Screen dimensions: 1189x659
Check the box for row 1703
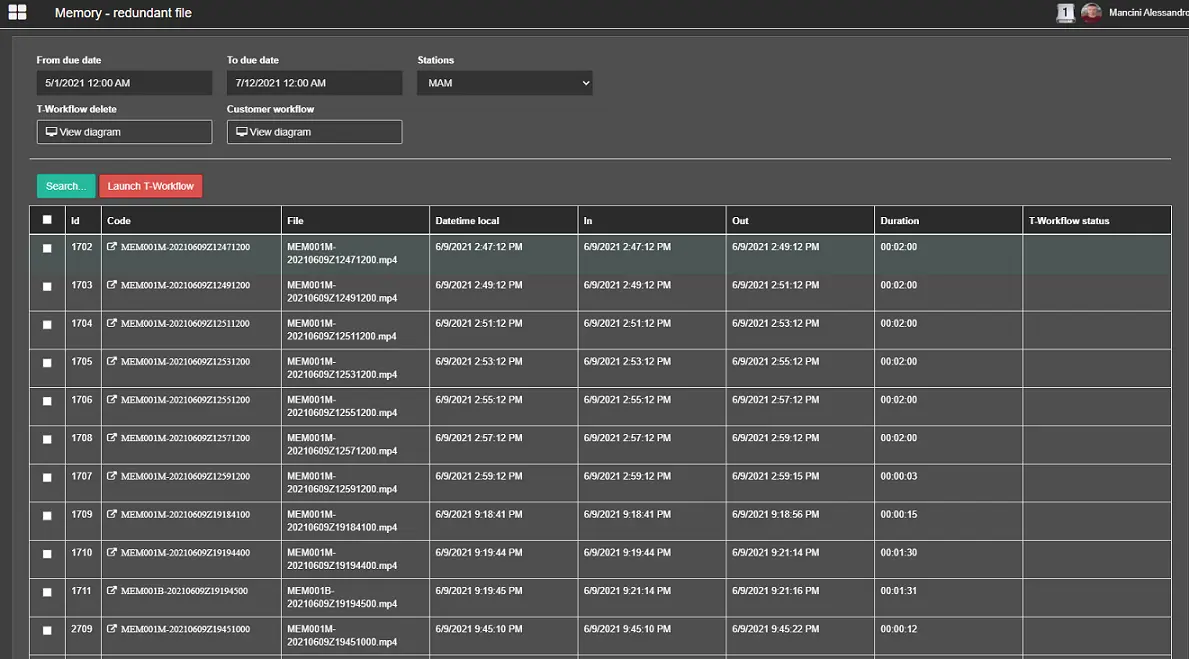(x=47, y=287)
